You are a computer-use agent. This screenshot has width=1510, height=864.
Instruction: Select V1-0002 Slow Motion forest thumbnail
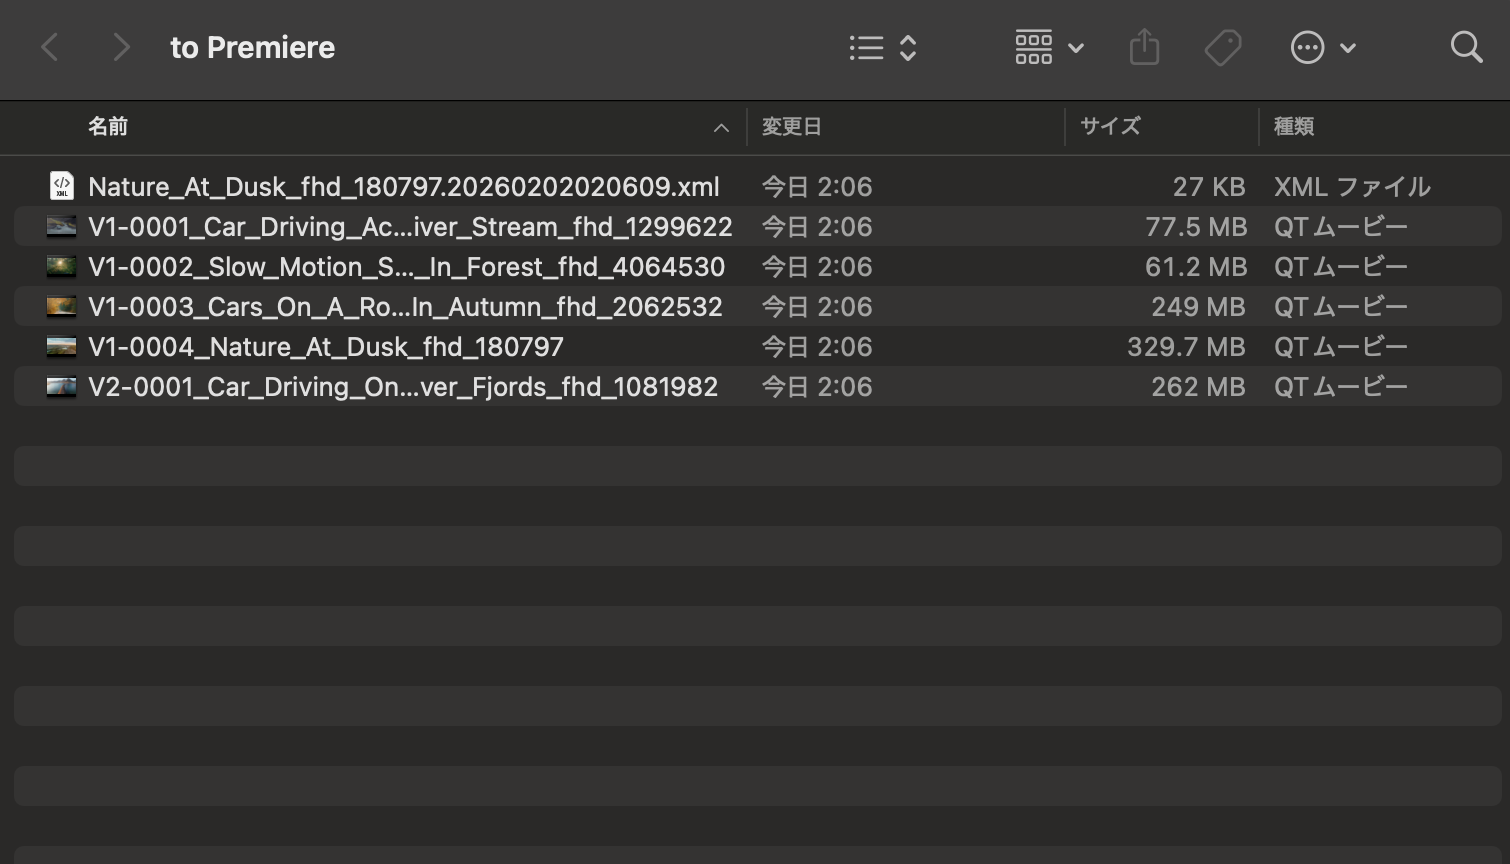point(62,267)
